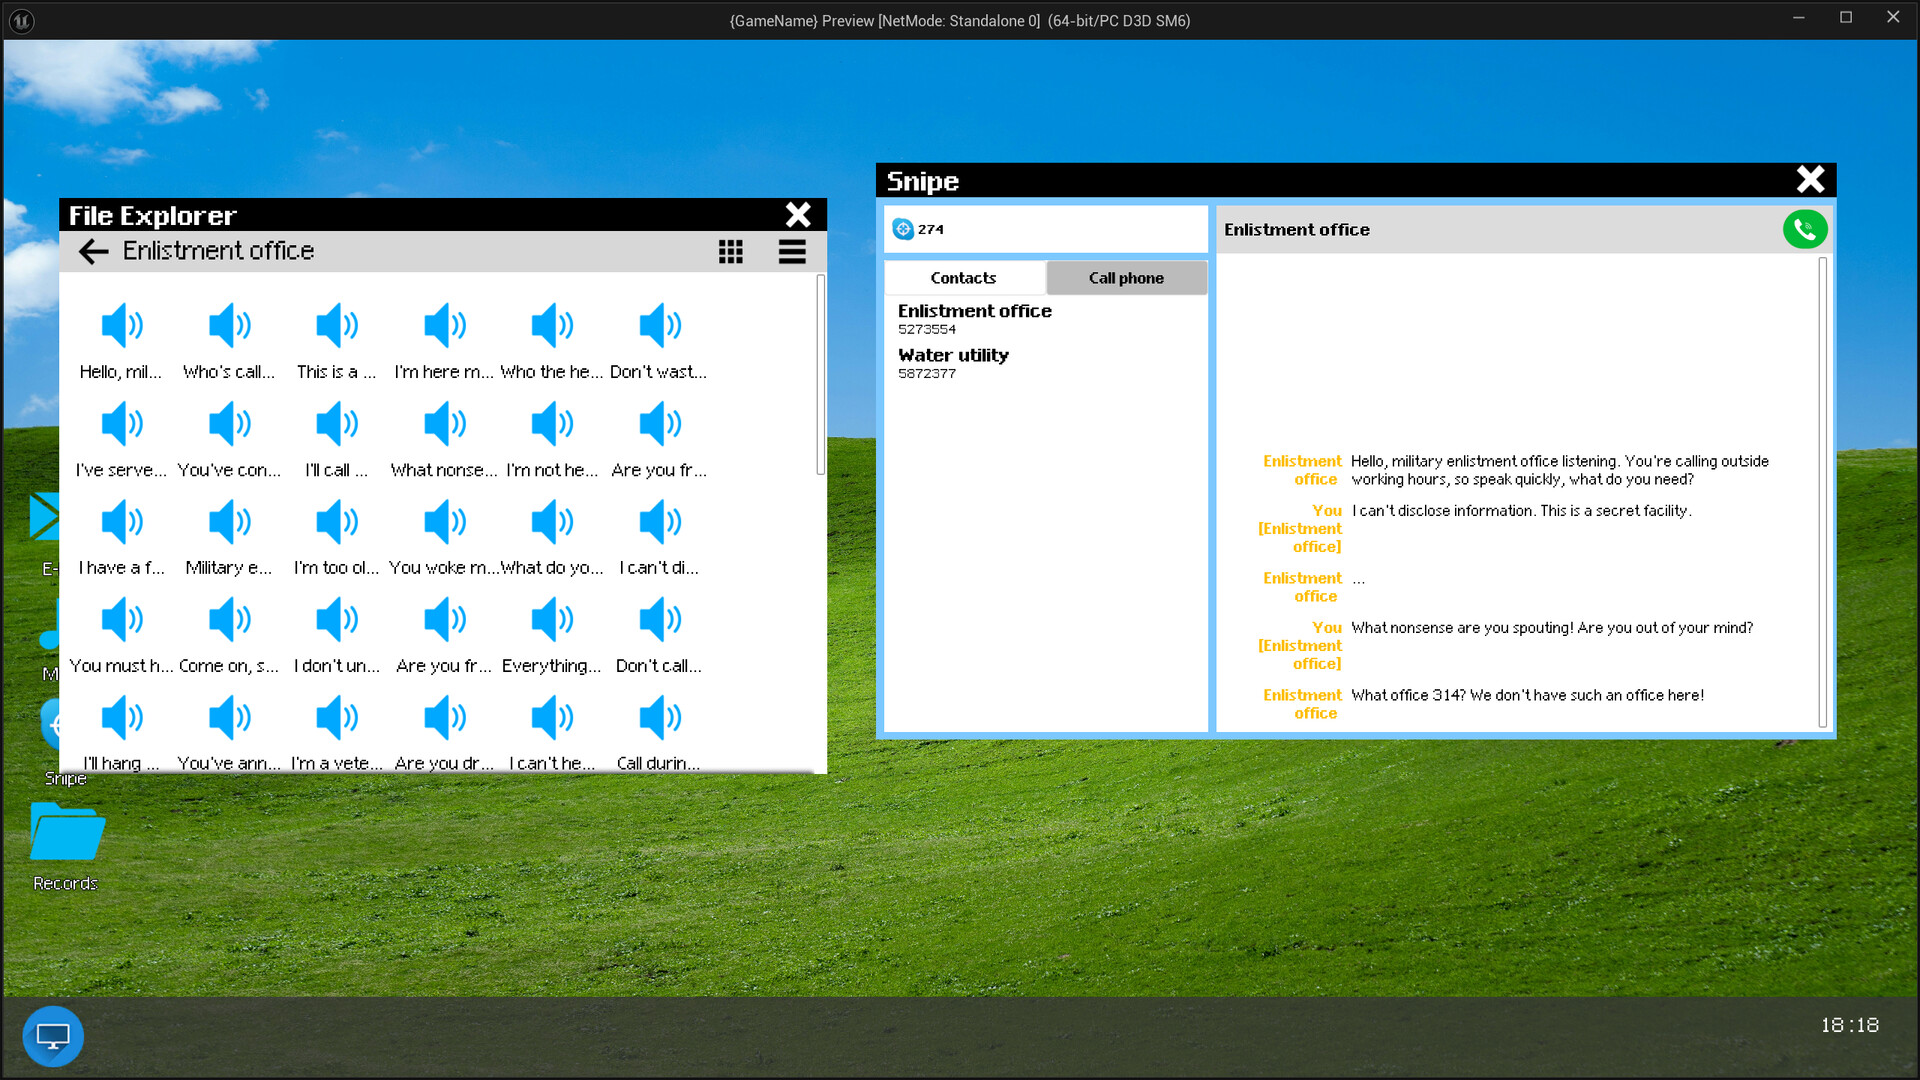
Task: Open the 'I'll call ...' audio file
Action: pyautogui.click(x=336, y=438)
